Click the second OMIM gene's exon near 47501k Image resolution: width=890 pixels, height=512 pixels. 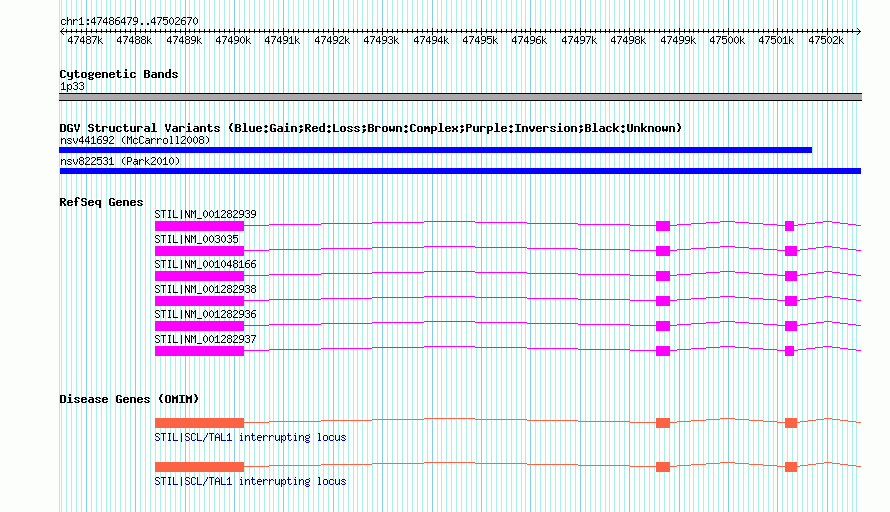791,467
